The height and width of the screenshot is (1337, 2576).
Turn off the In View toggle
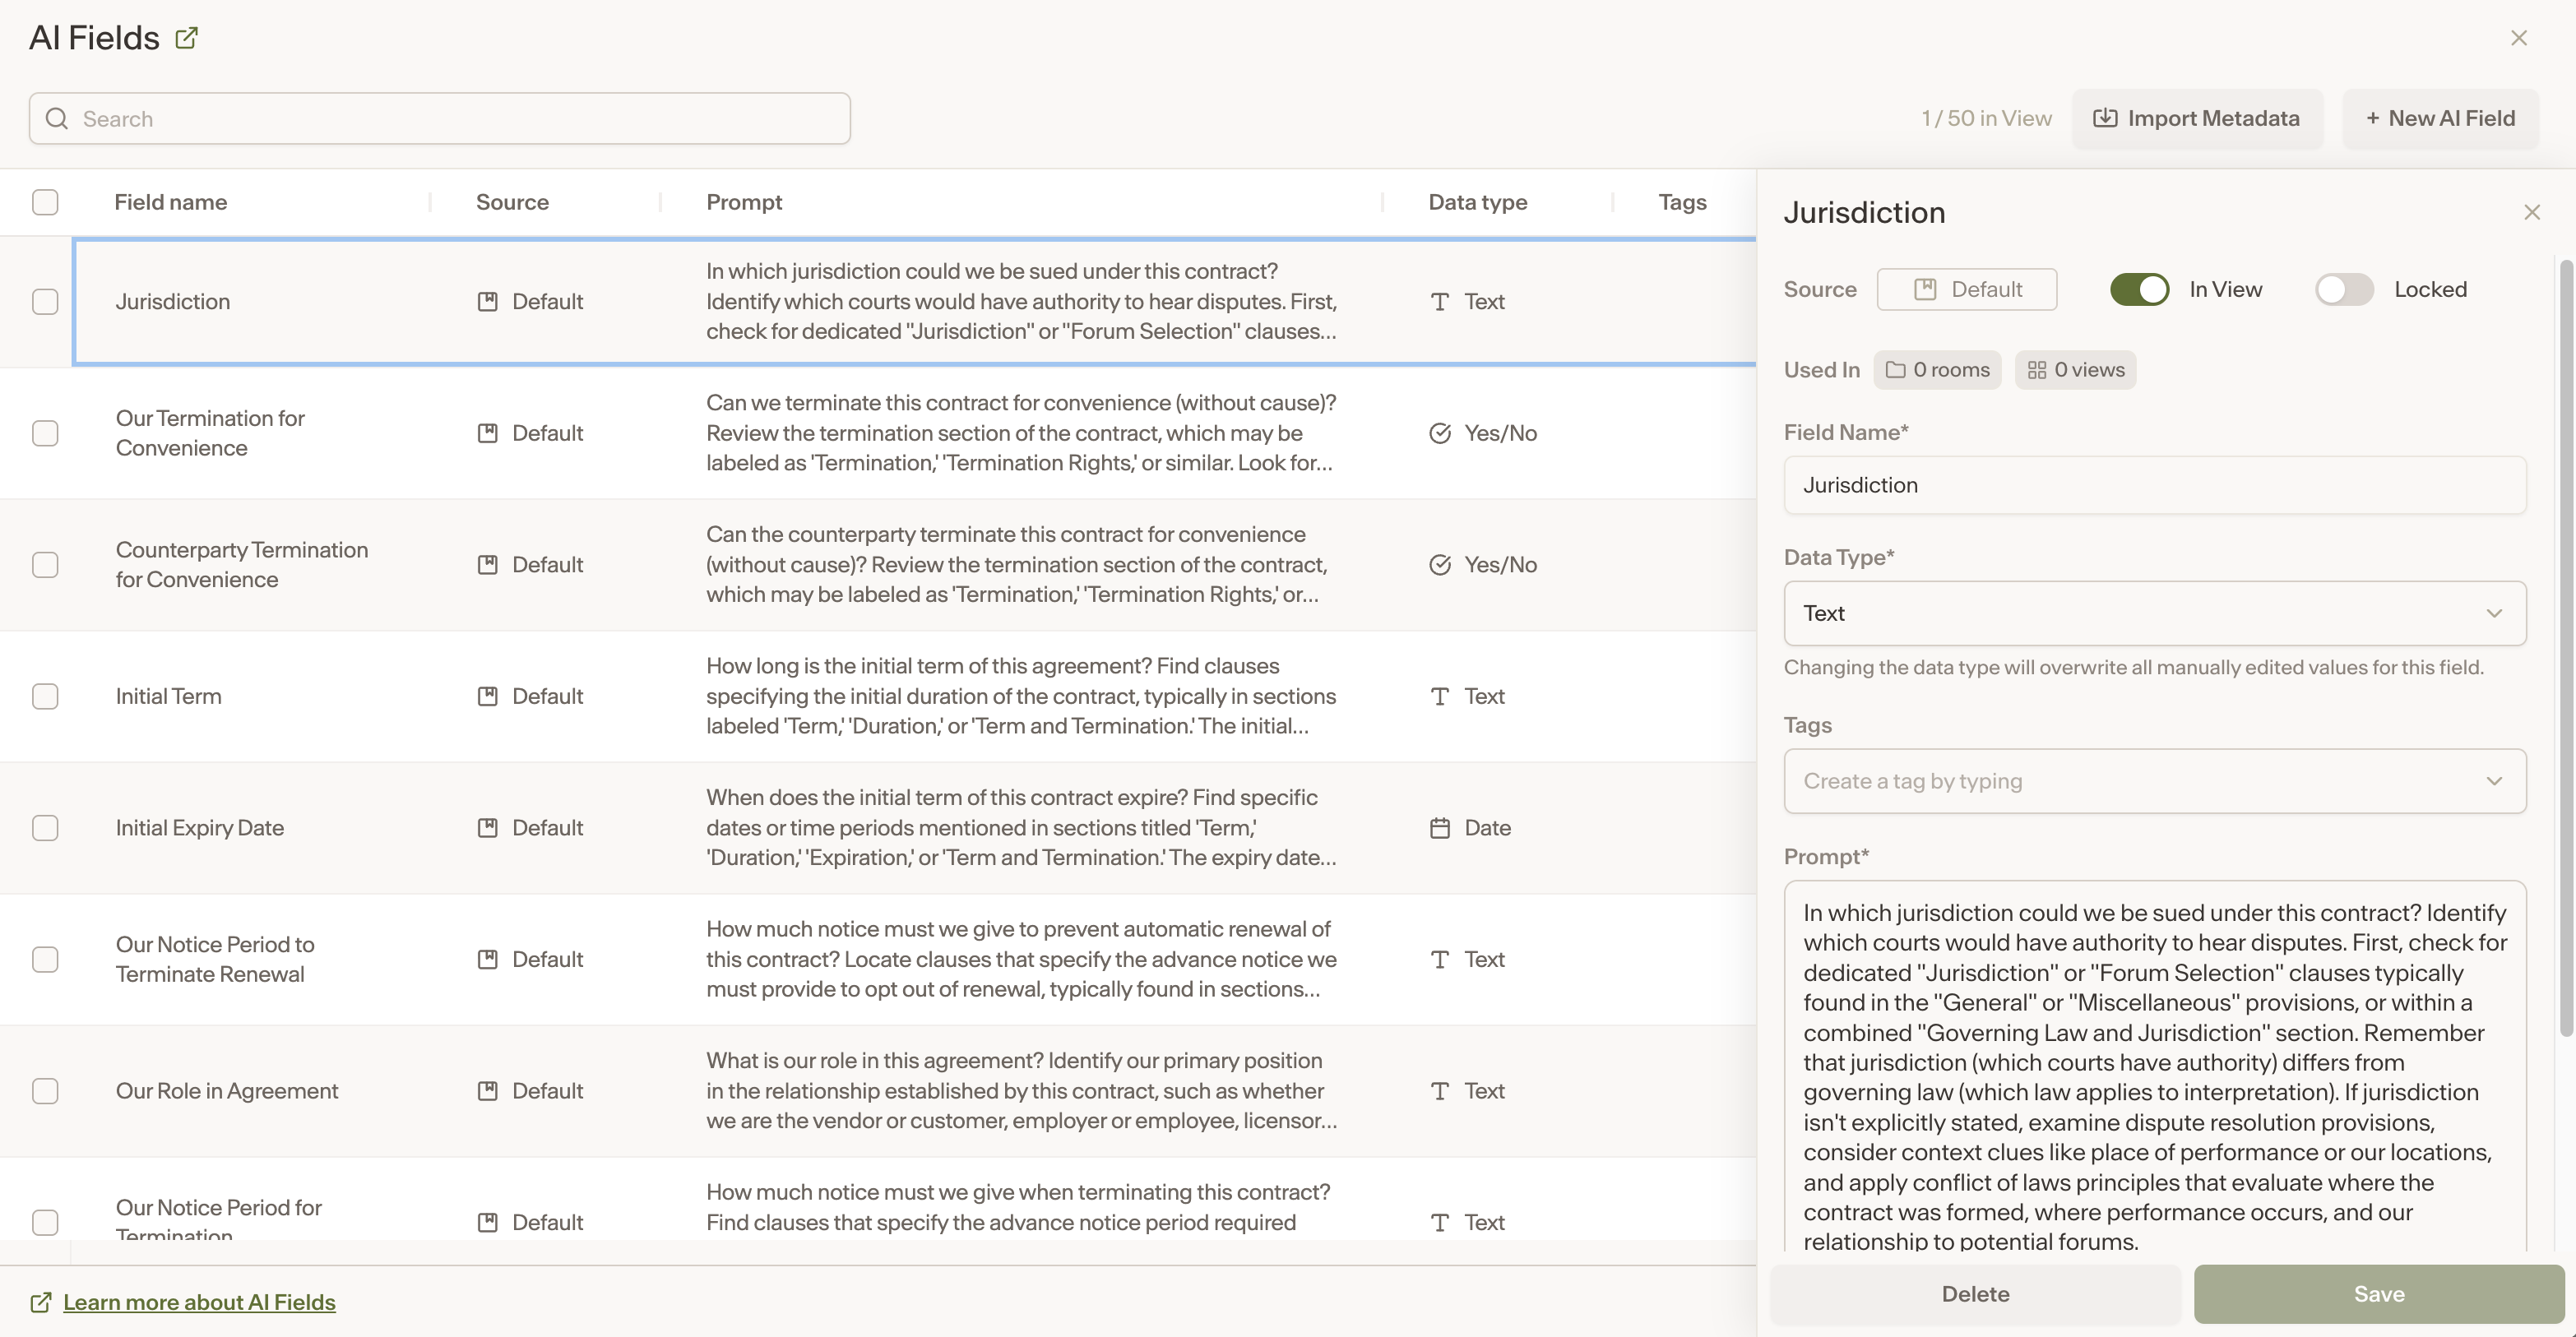coord(2140,289)
